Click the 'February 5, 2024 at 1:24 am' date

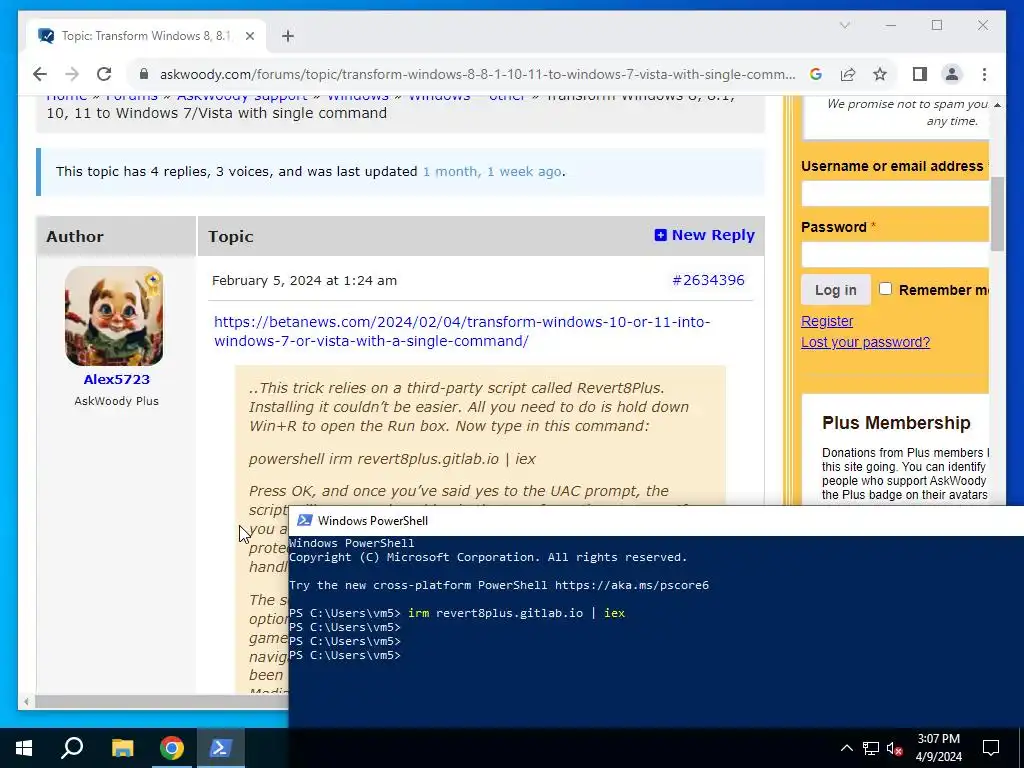click(x=304, y=281)
